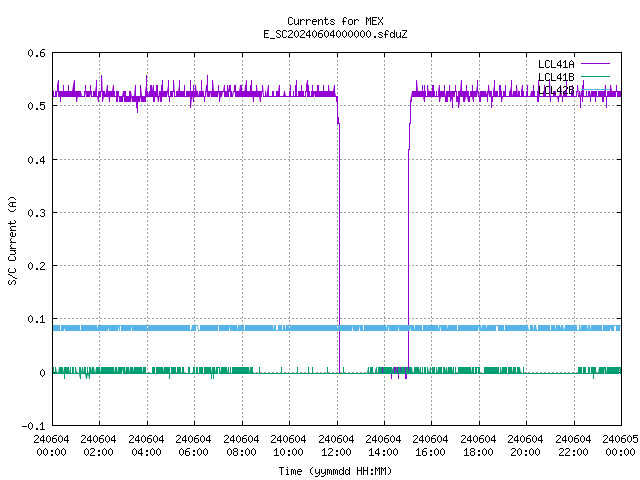Click the -0.1 y-axis tick label
Screen dimensions: 640x480
(33, 426)
